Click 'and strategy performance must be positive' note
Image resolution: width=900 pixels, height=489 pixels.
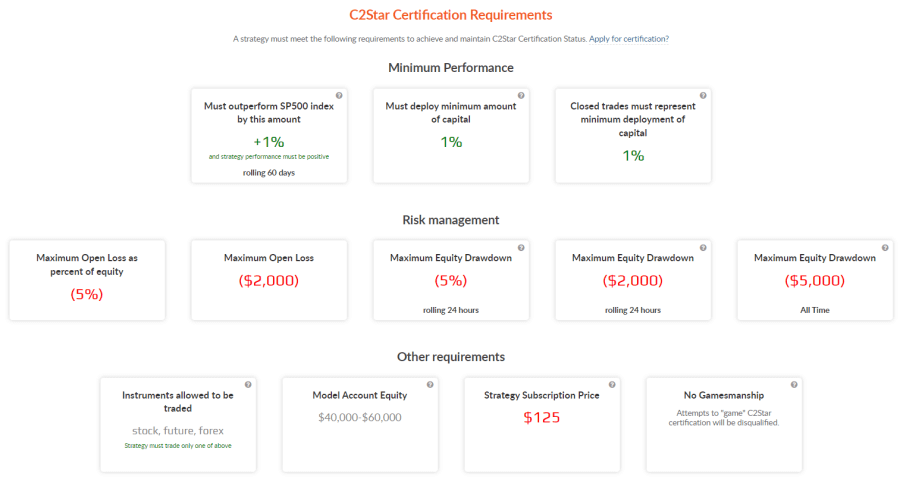pyautogui.click(x=269, y=157)
